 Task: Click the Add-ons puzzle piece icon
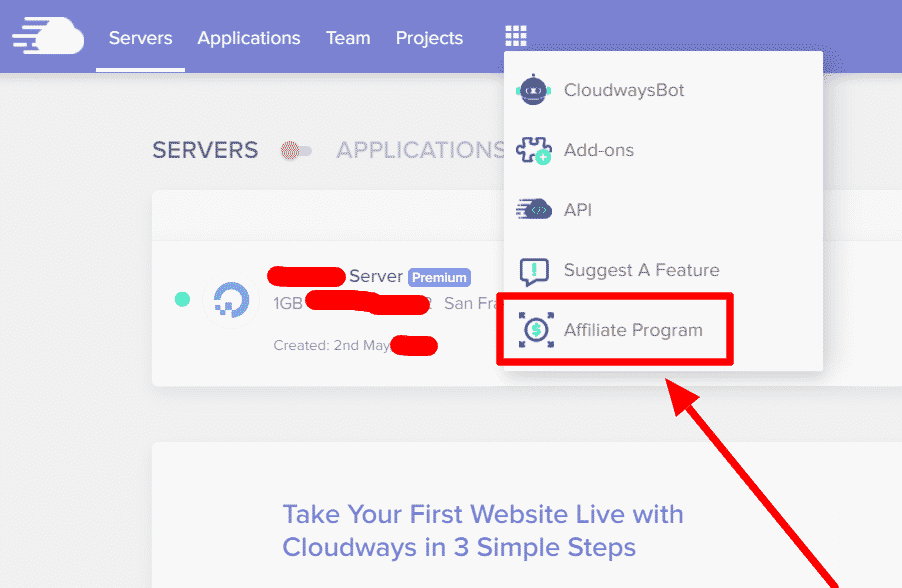[x=533, y=150]
